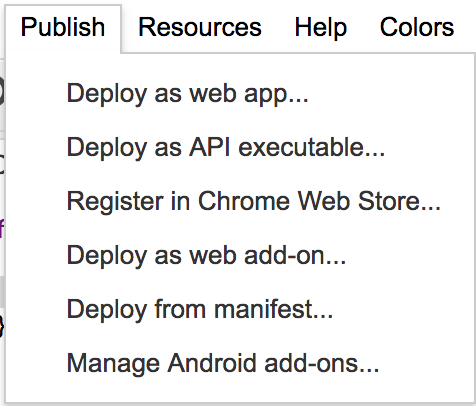
Task: Click the Colors item in menu bar
Action: pyautogui.click(x=417, y=27)
